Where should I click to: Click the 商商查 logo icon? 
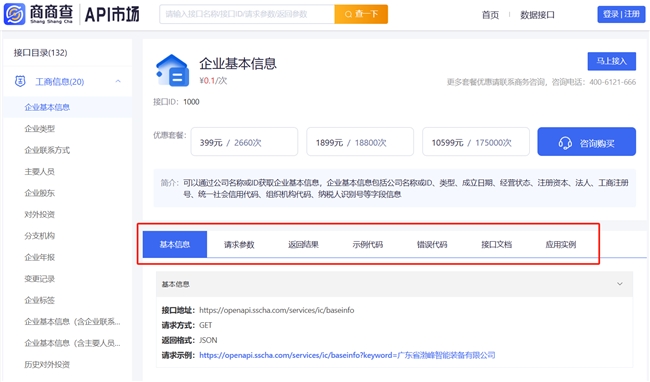pos(15,14)
